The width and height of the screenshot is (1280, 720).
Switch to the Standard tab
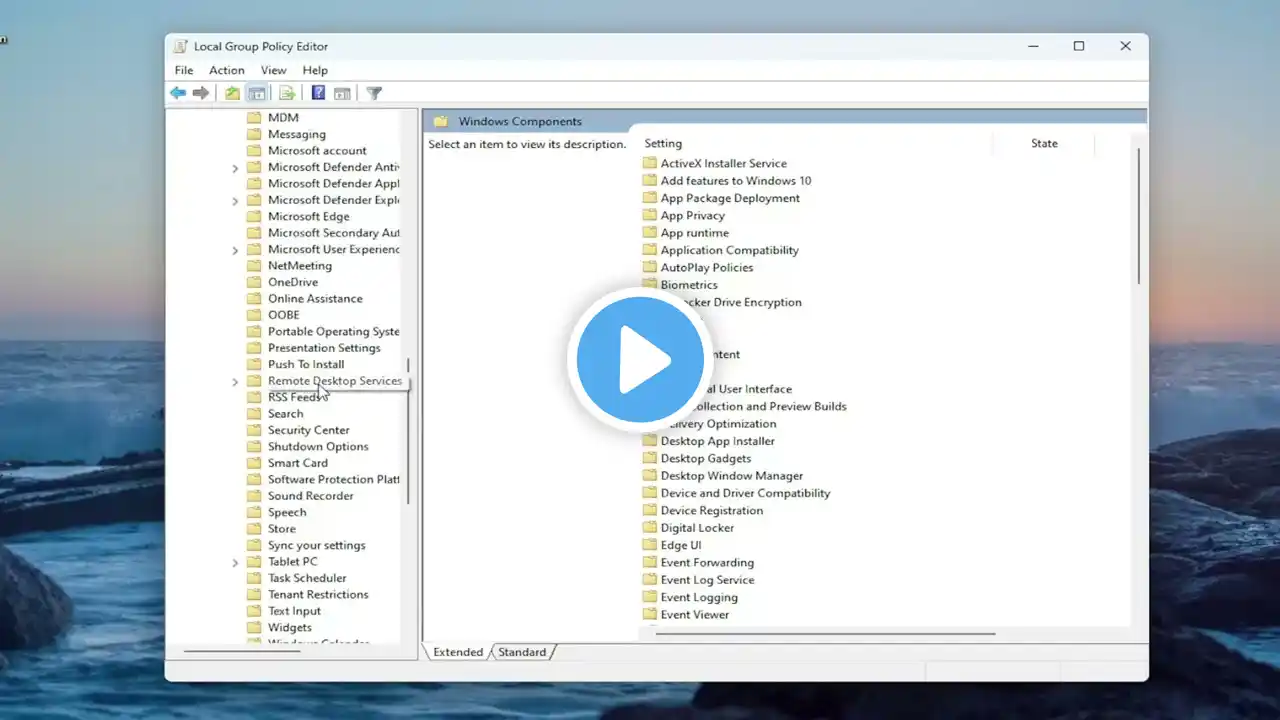[x=522, y=652]
